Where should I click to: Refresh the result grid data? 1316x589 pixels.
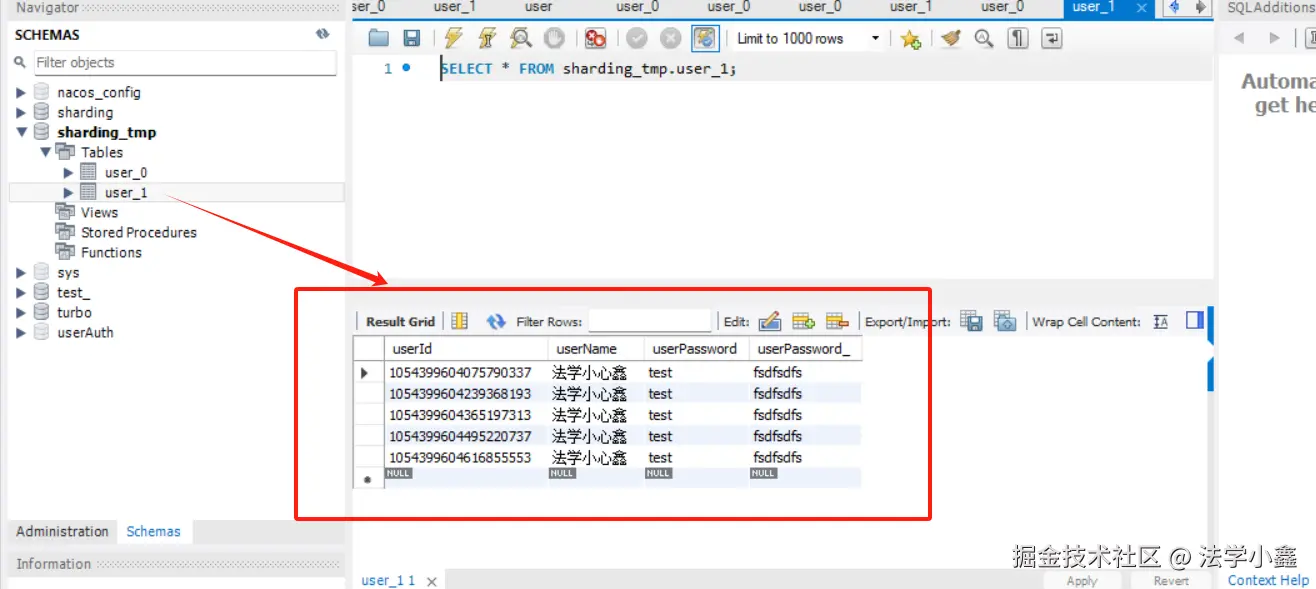[x=496, y=321]
